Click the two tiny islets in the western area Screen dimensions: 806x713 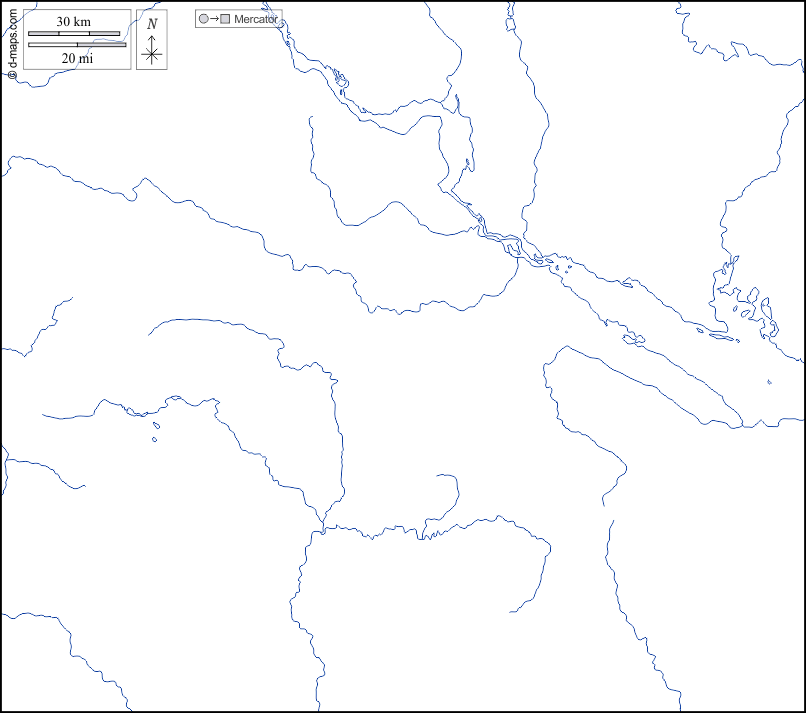[155, 432]
